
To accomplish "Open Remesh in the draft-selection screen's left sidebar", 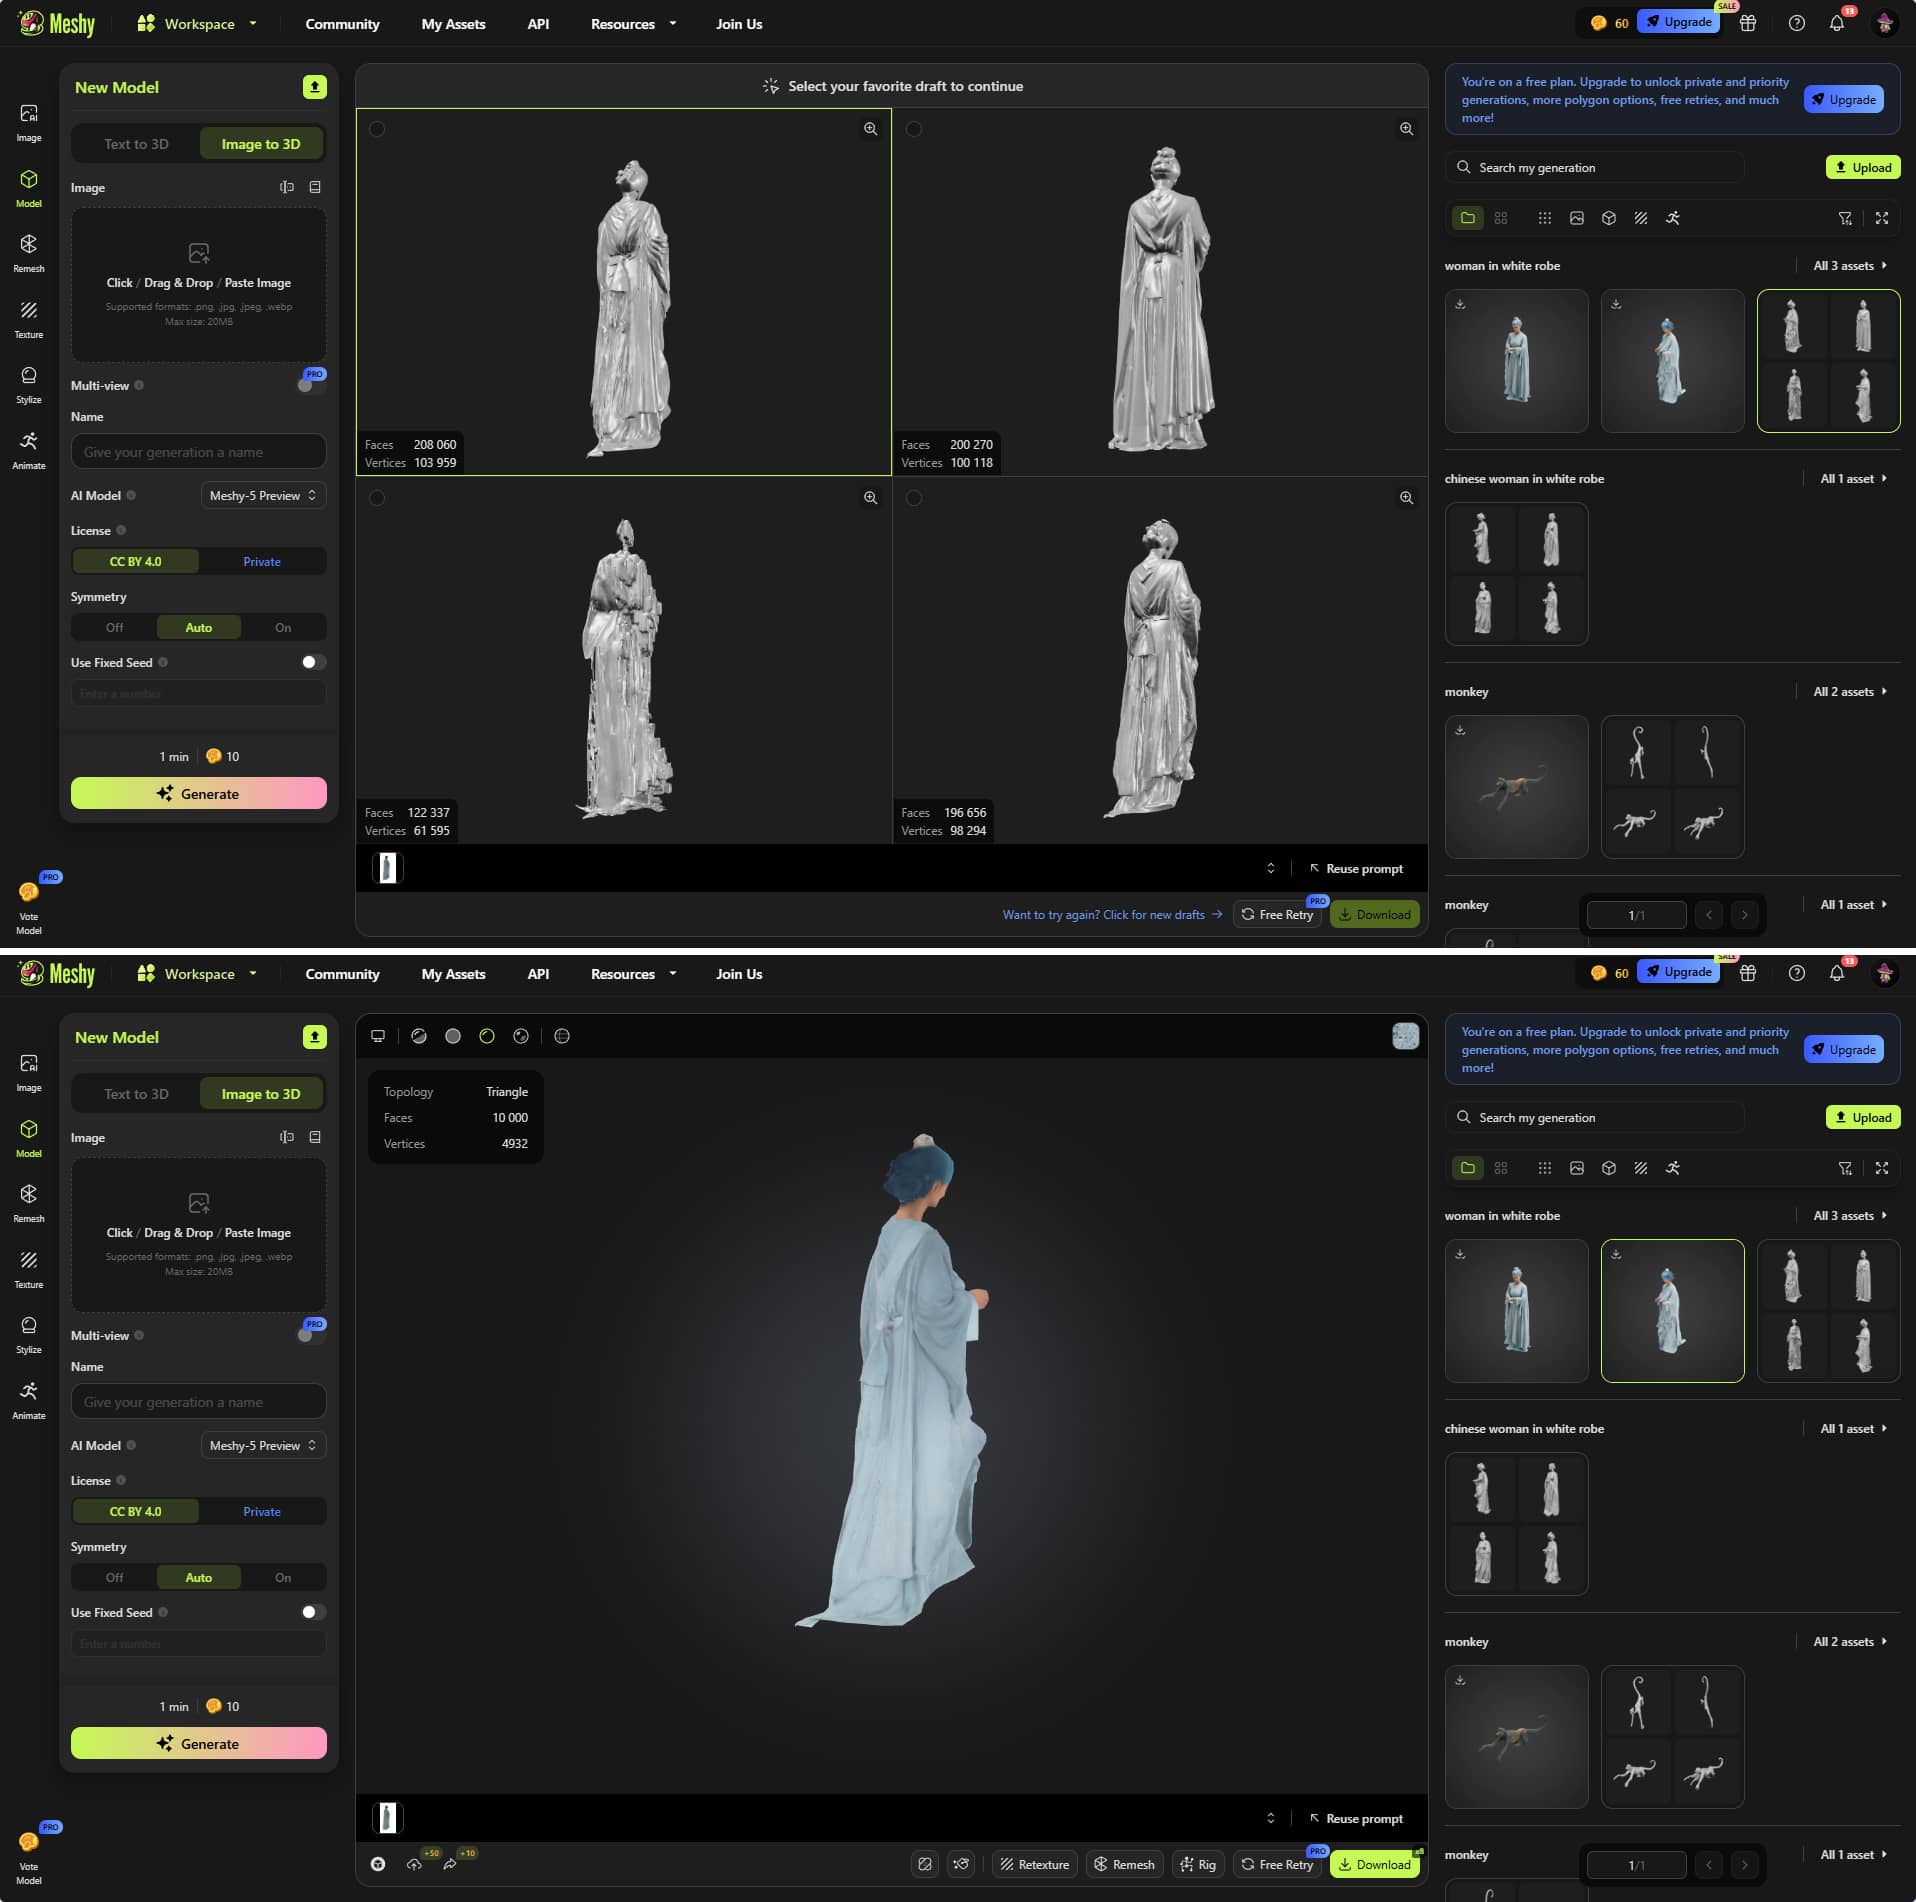I will pyautogui.click(x=29, y=253).
